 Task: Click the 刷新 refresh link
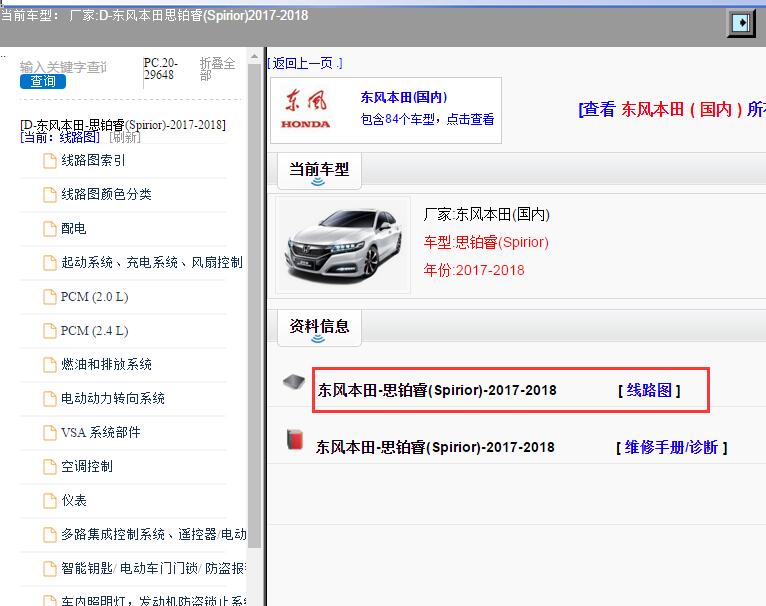coord(125,137)
